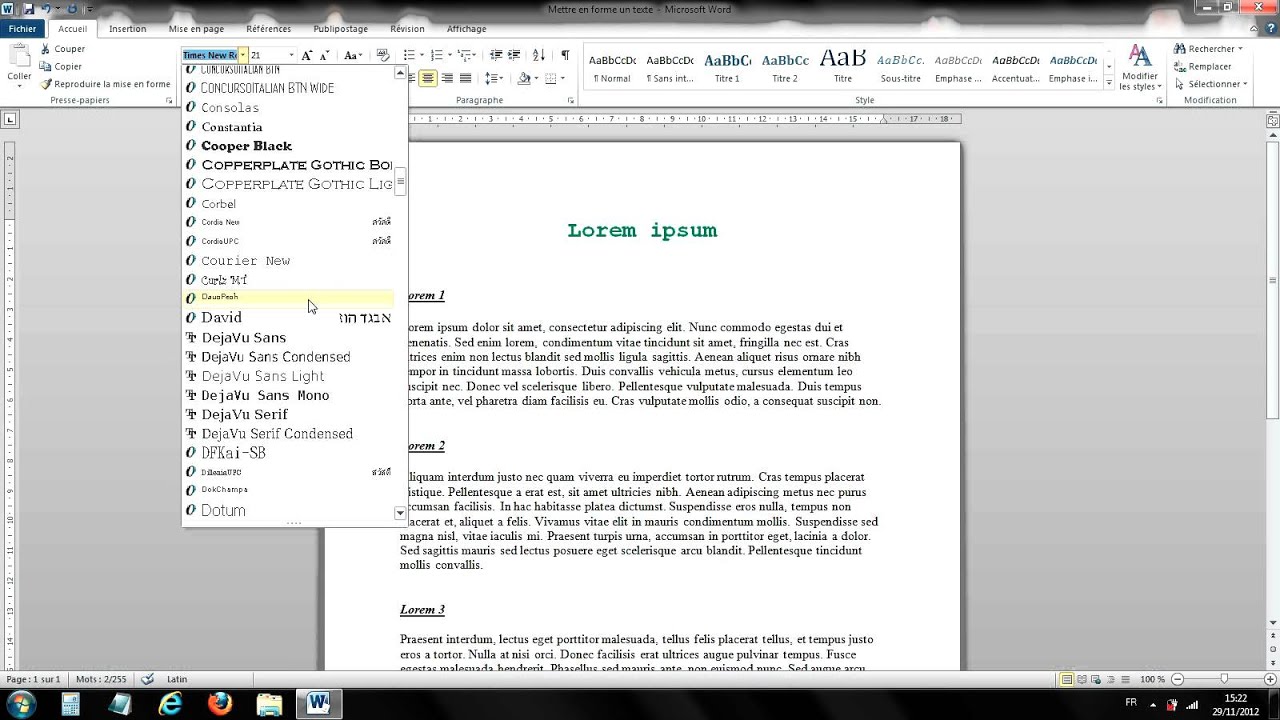The width and height of the screenshot is (1280, 720).
Task: Choose Cooper Black font from list
Action: tap(289, 146)
